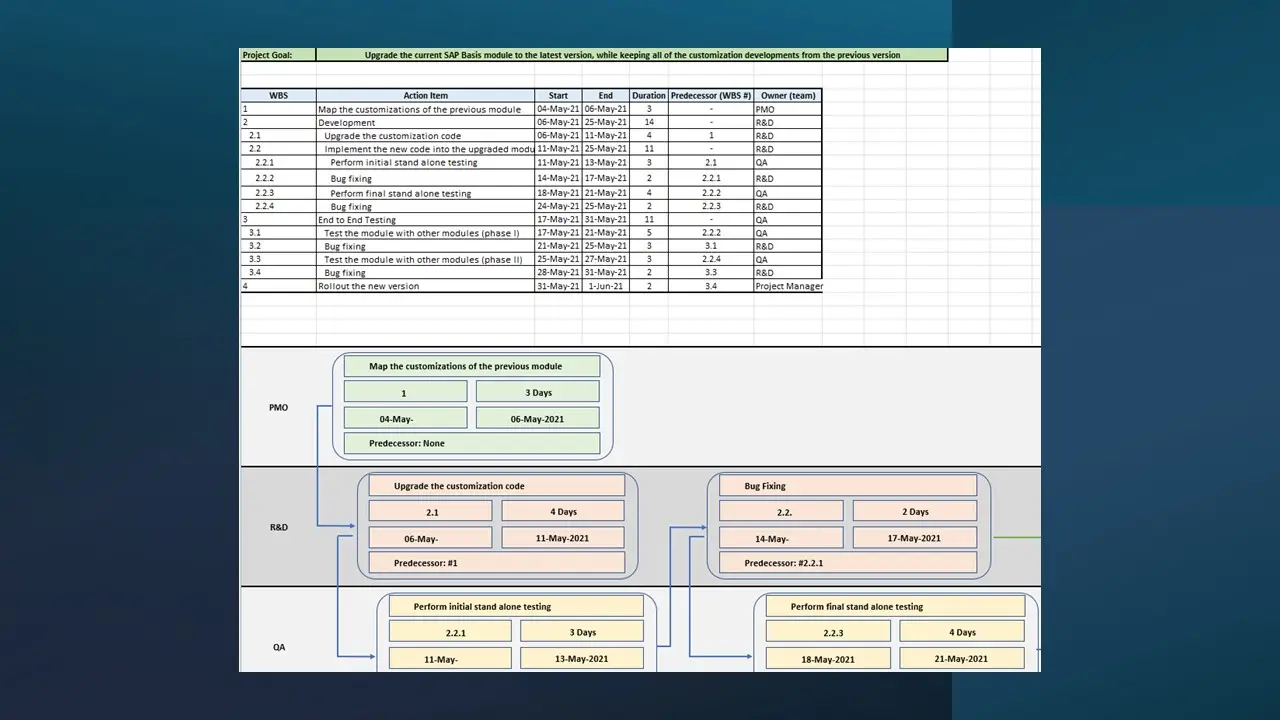Click the '18-May-2021' date box in flowchart
The height and width of the screenshot is (720, 1280).
click(x=827, y=658)
